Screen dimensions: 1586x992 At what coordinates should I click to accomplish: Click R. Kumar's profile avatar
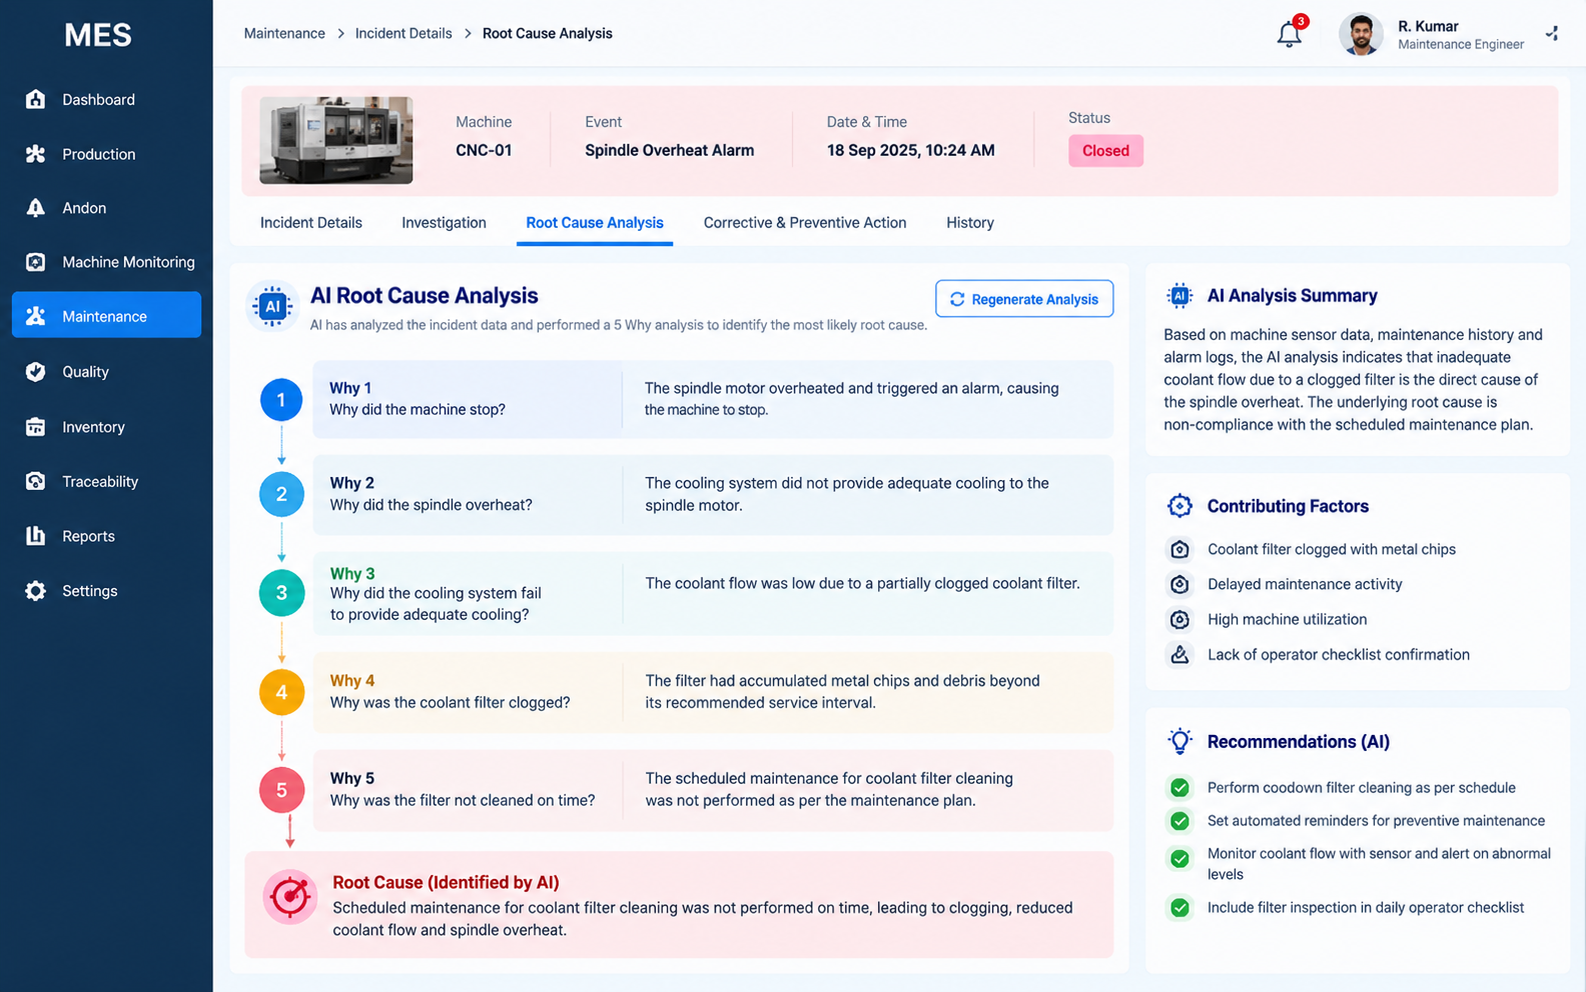pos(1361,34)
